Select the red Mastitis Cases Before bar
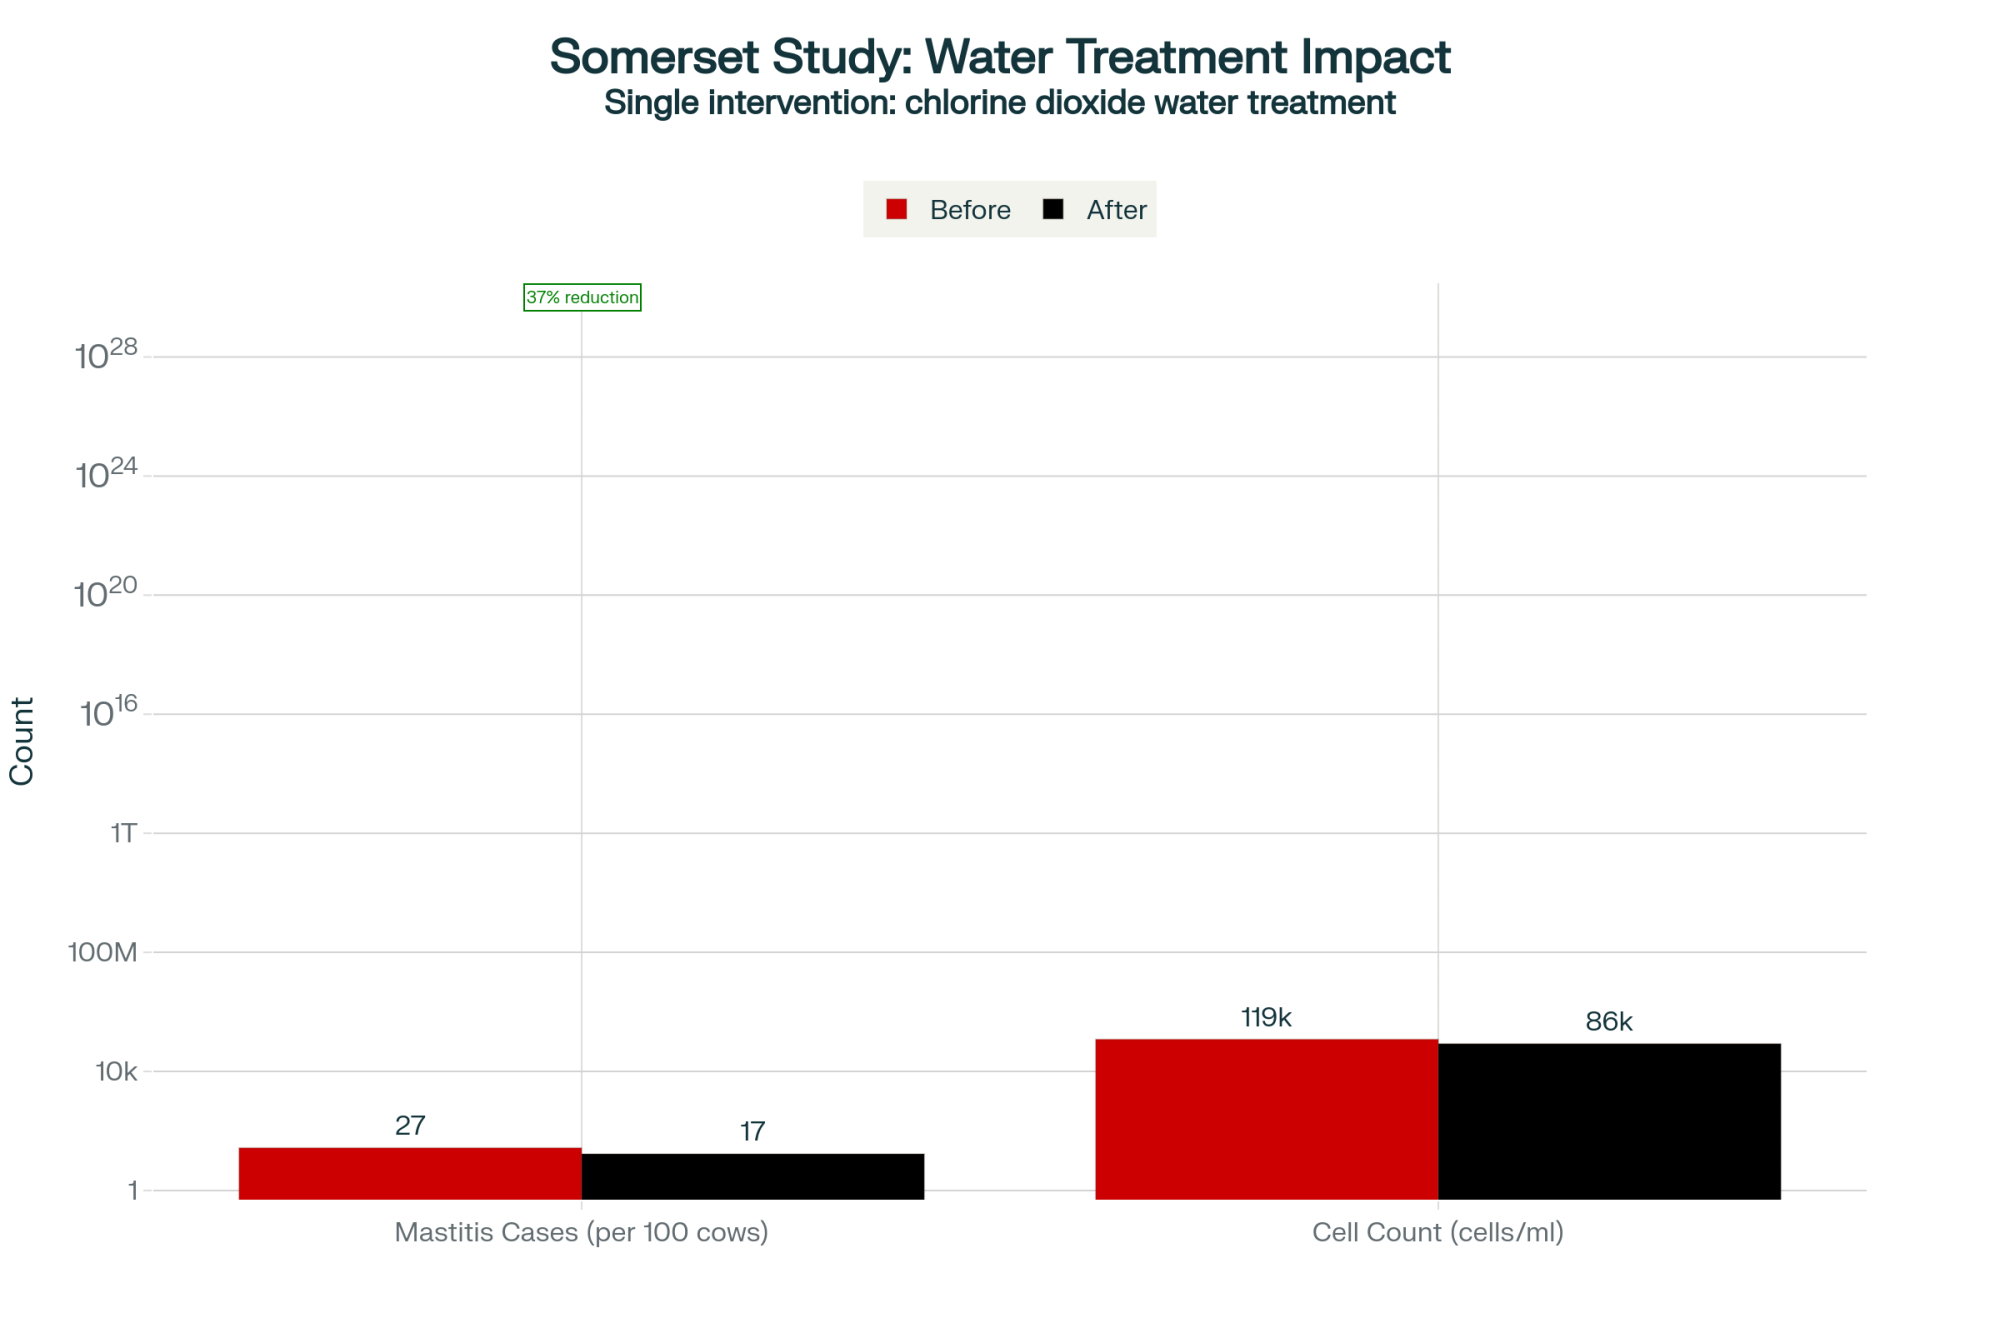Screen dimensions: 2000x1333 coord(410,1173)
